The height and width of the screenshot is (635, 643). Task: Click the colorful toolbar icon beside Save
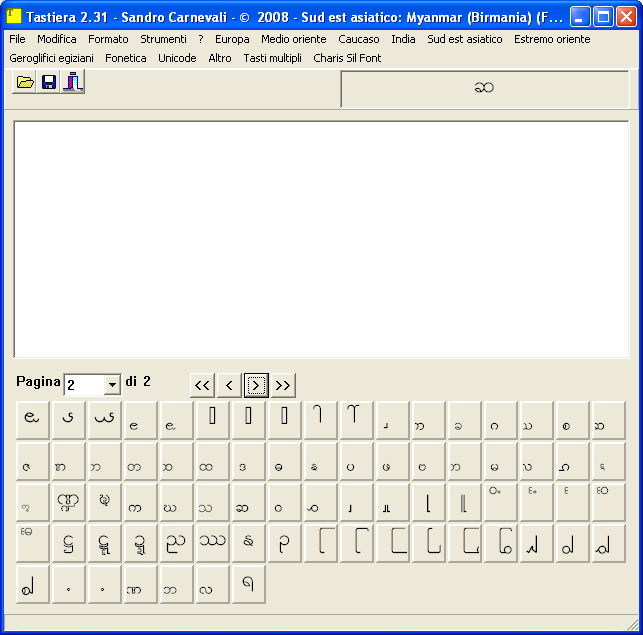point(73,82)
